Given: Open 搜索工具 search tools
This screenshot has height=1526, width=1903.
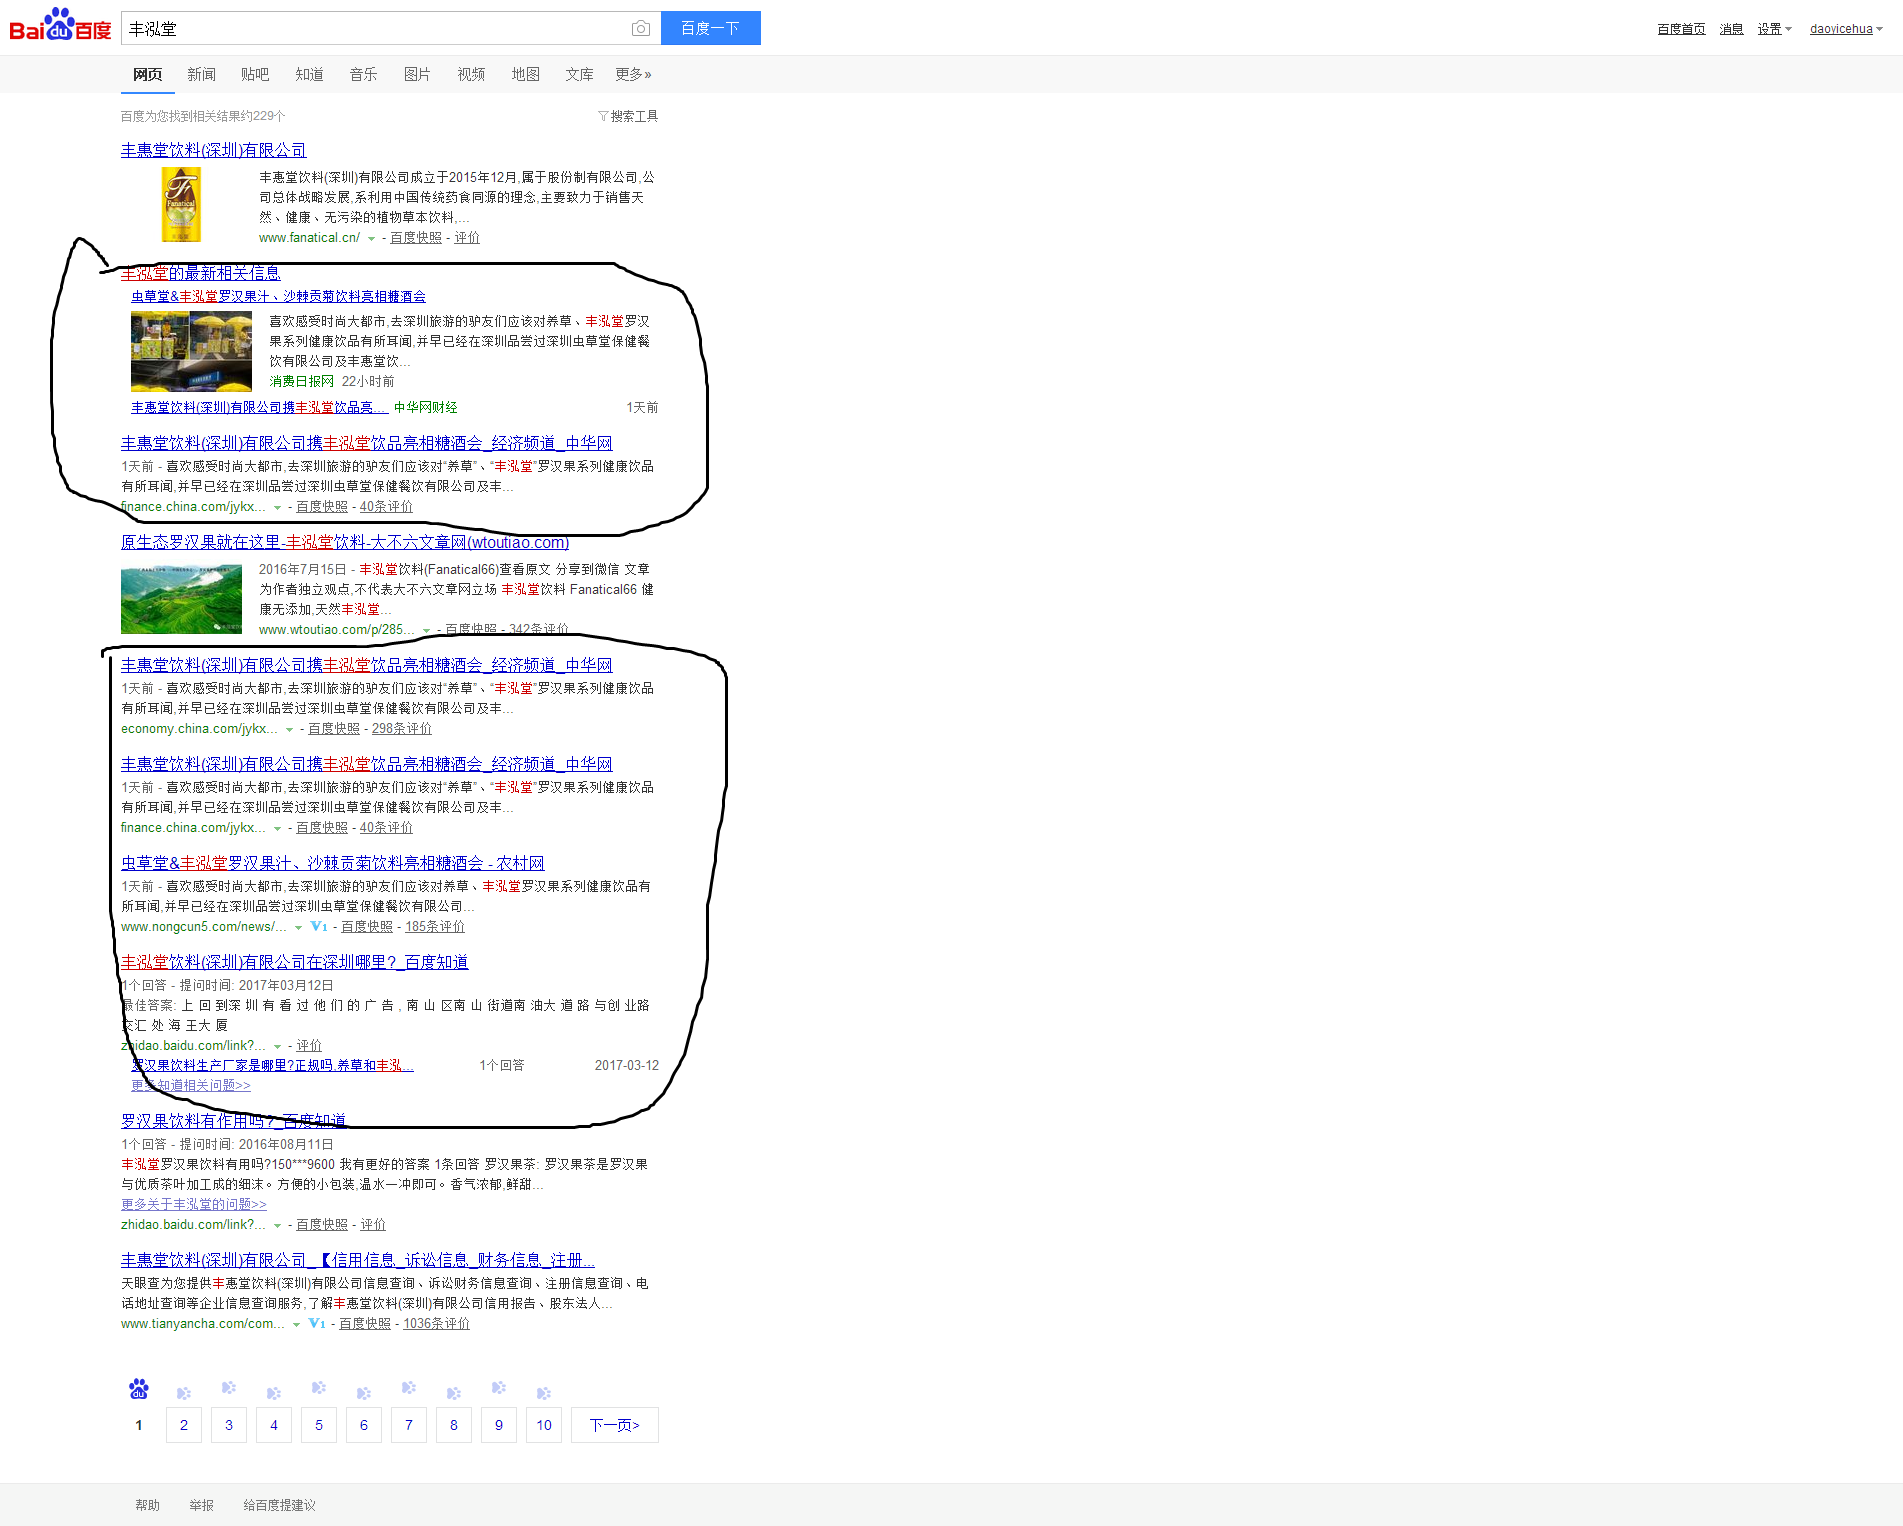Looking at the screenshot, I should pos(634,116).
